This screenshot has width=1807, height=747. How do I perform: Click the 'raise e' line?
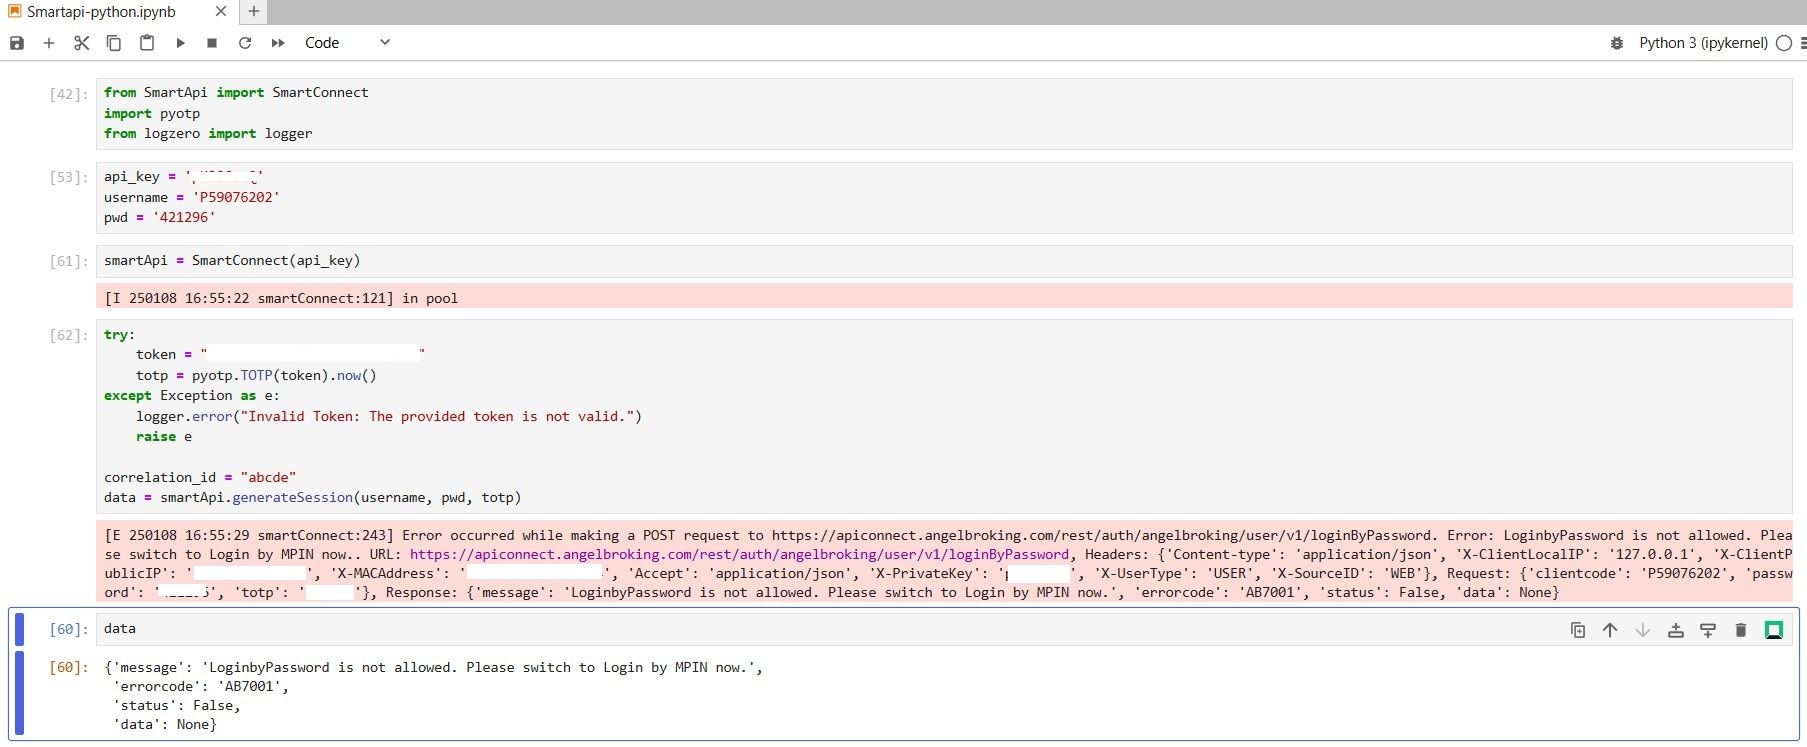point(164,437)
